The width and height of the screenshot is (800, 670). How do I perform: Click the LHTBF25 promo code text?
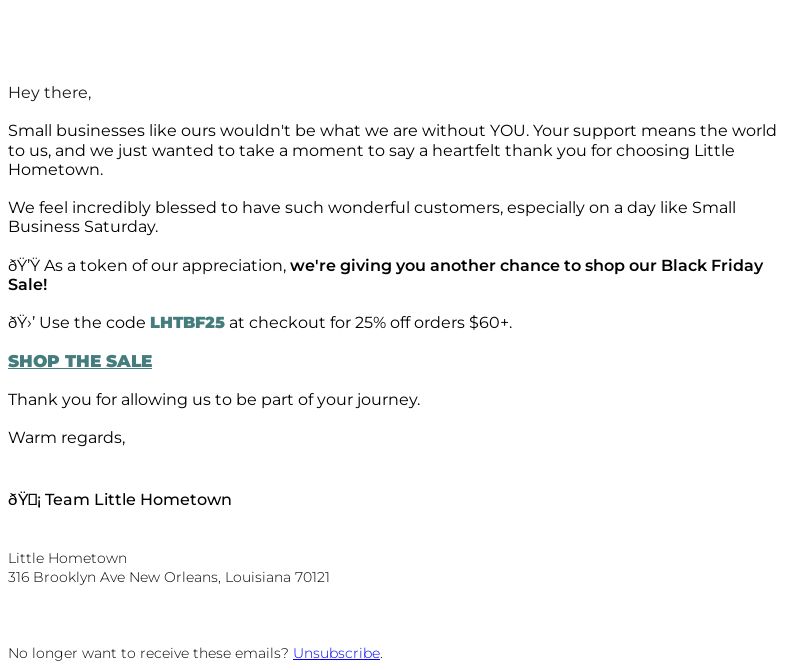point(187,322)
